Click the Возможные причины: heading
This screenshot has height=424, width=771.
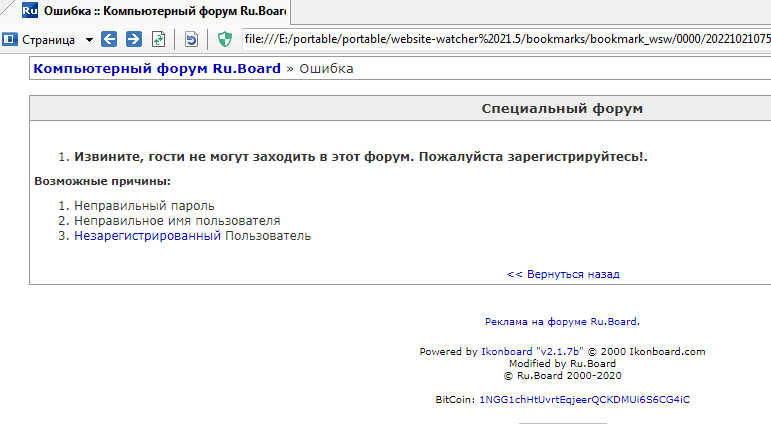pos(102,181)
